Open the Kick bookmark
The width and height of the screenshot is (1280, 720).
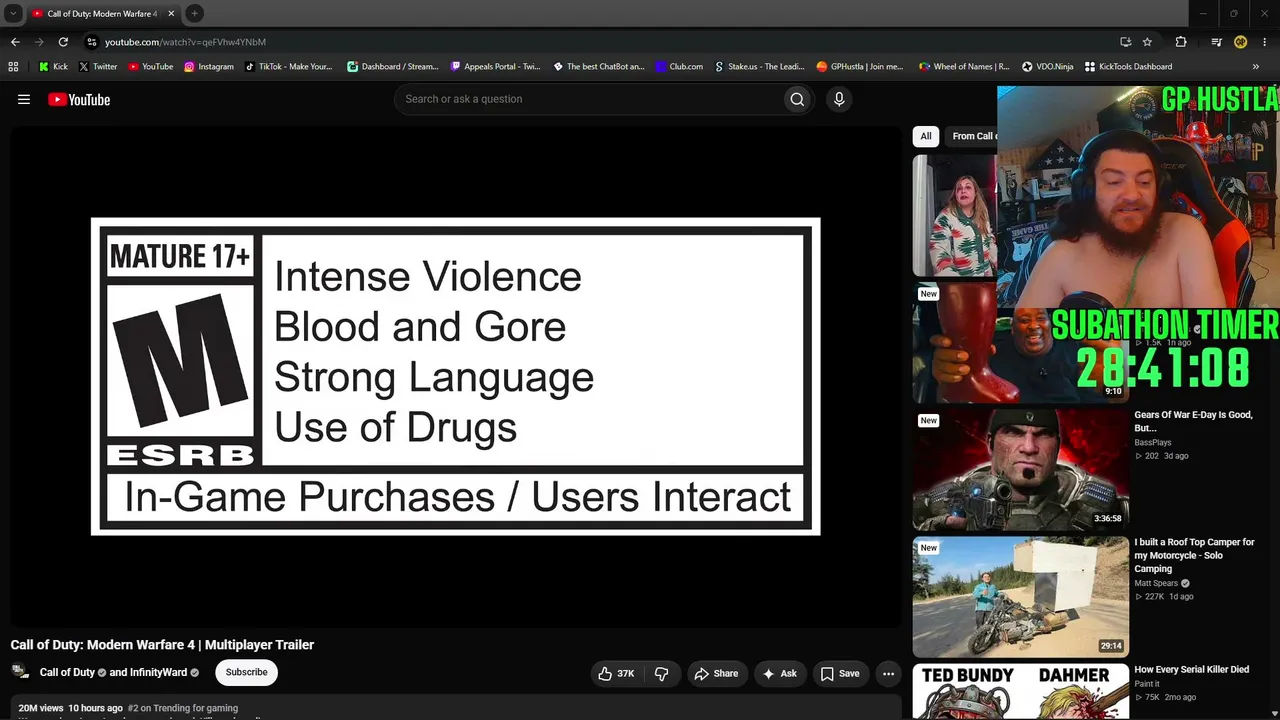pyautogui.click(x=53, y=67)
